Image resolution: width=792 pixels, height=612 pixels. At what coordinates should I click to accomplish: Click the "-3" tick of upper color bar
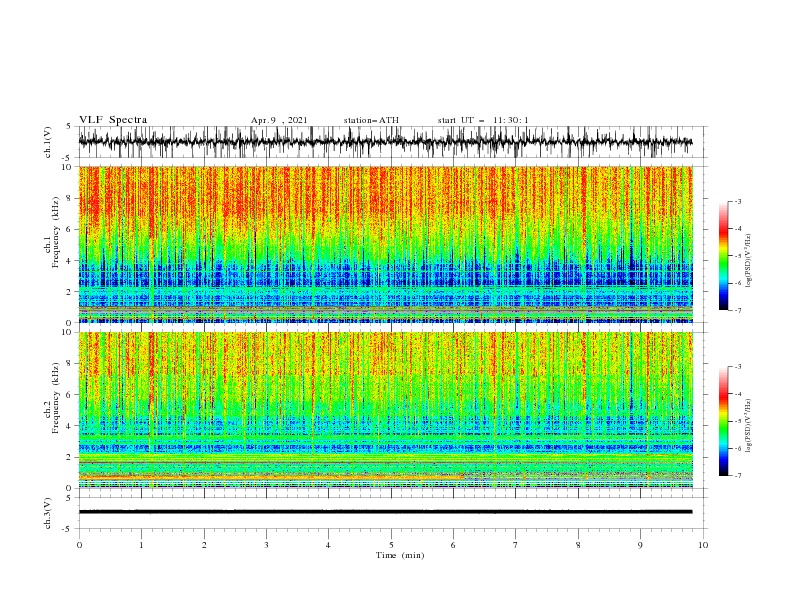(x=737, y=201)
